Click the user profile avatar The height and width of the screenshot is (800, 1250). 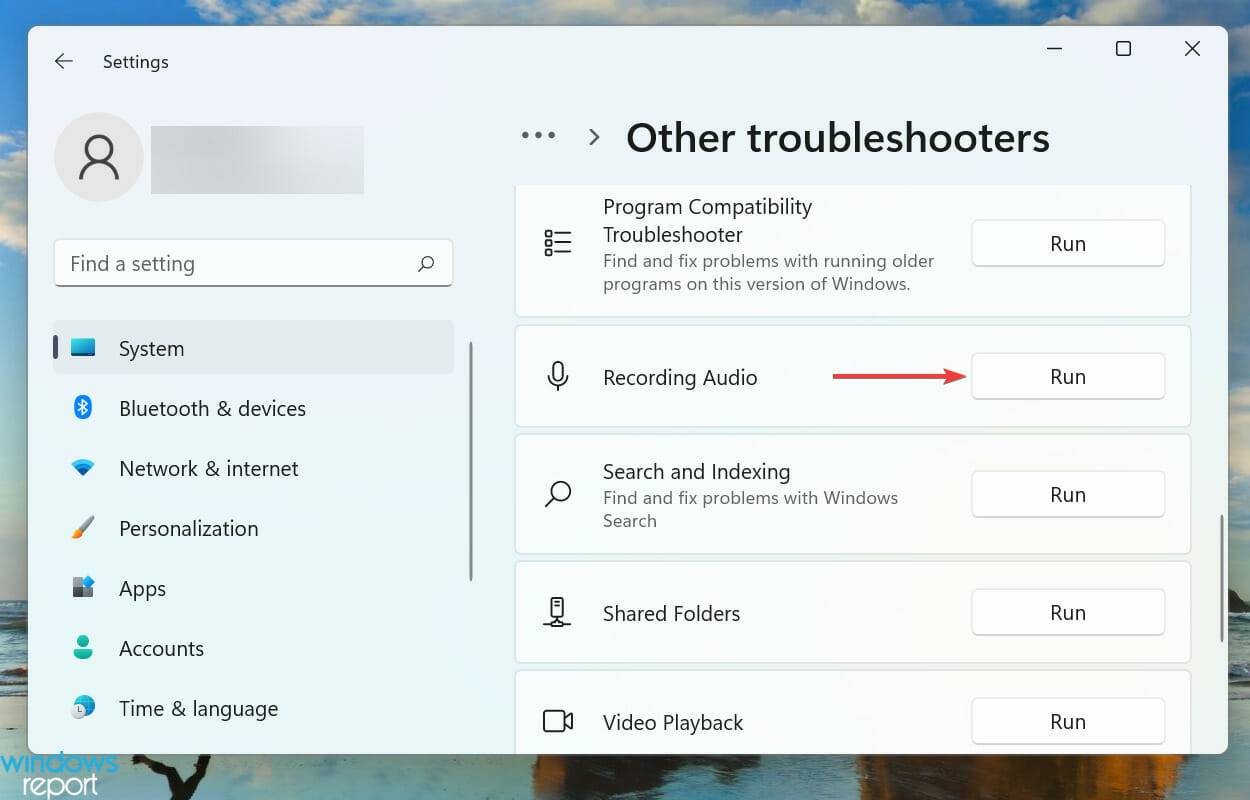(99, 157)
